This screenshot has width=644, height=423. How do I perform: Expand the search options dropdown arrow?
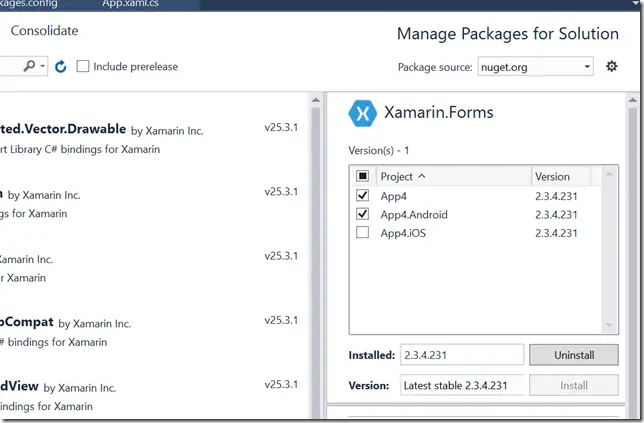[42, 66]
